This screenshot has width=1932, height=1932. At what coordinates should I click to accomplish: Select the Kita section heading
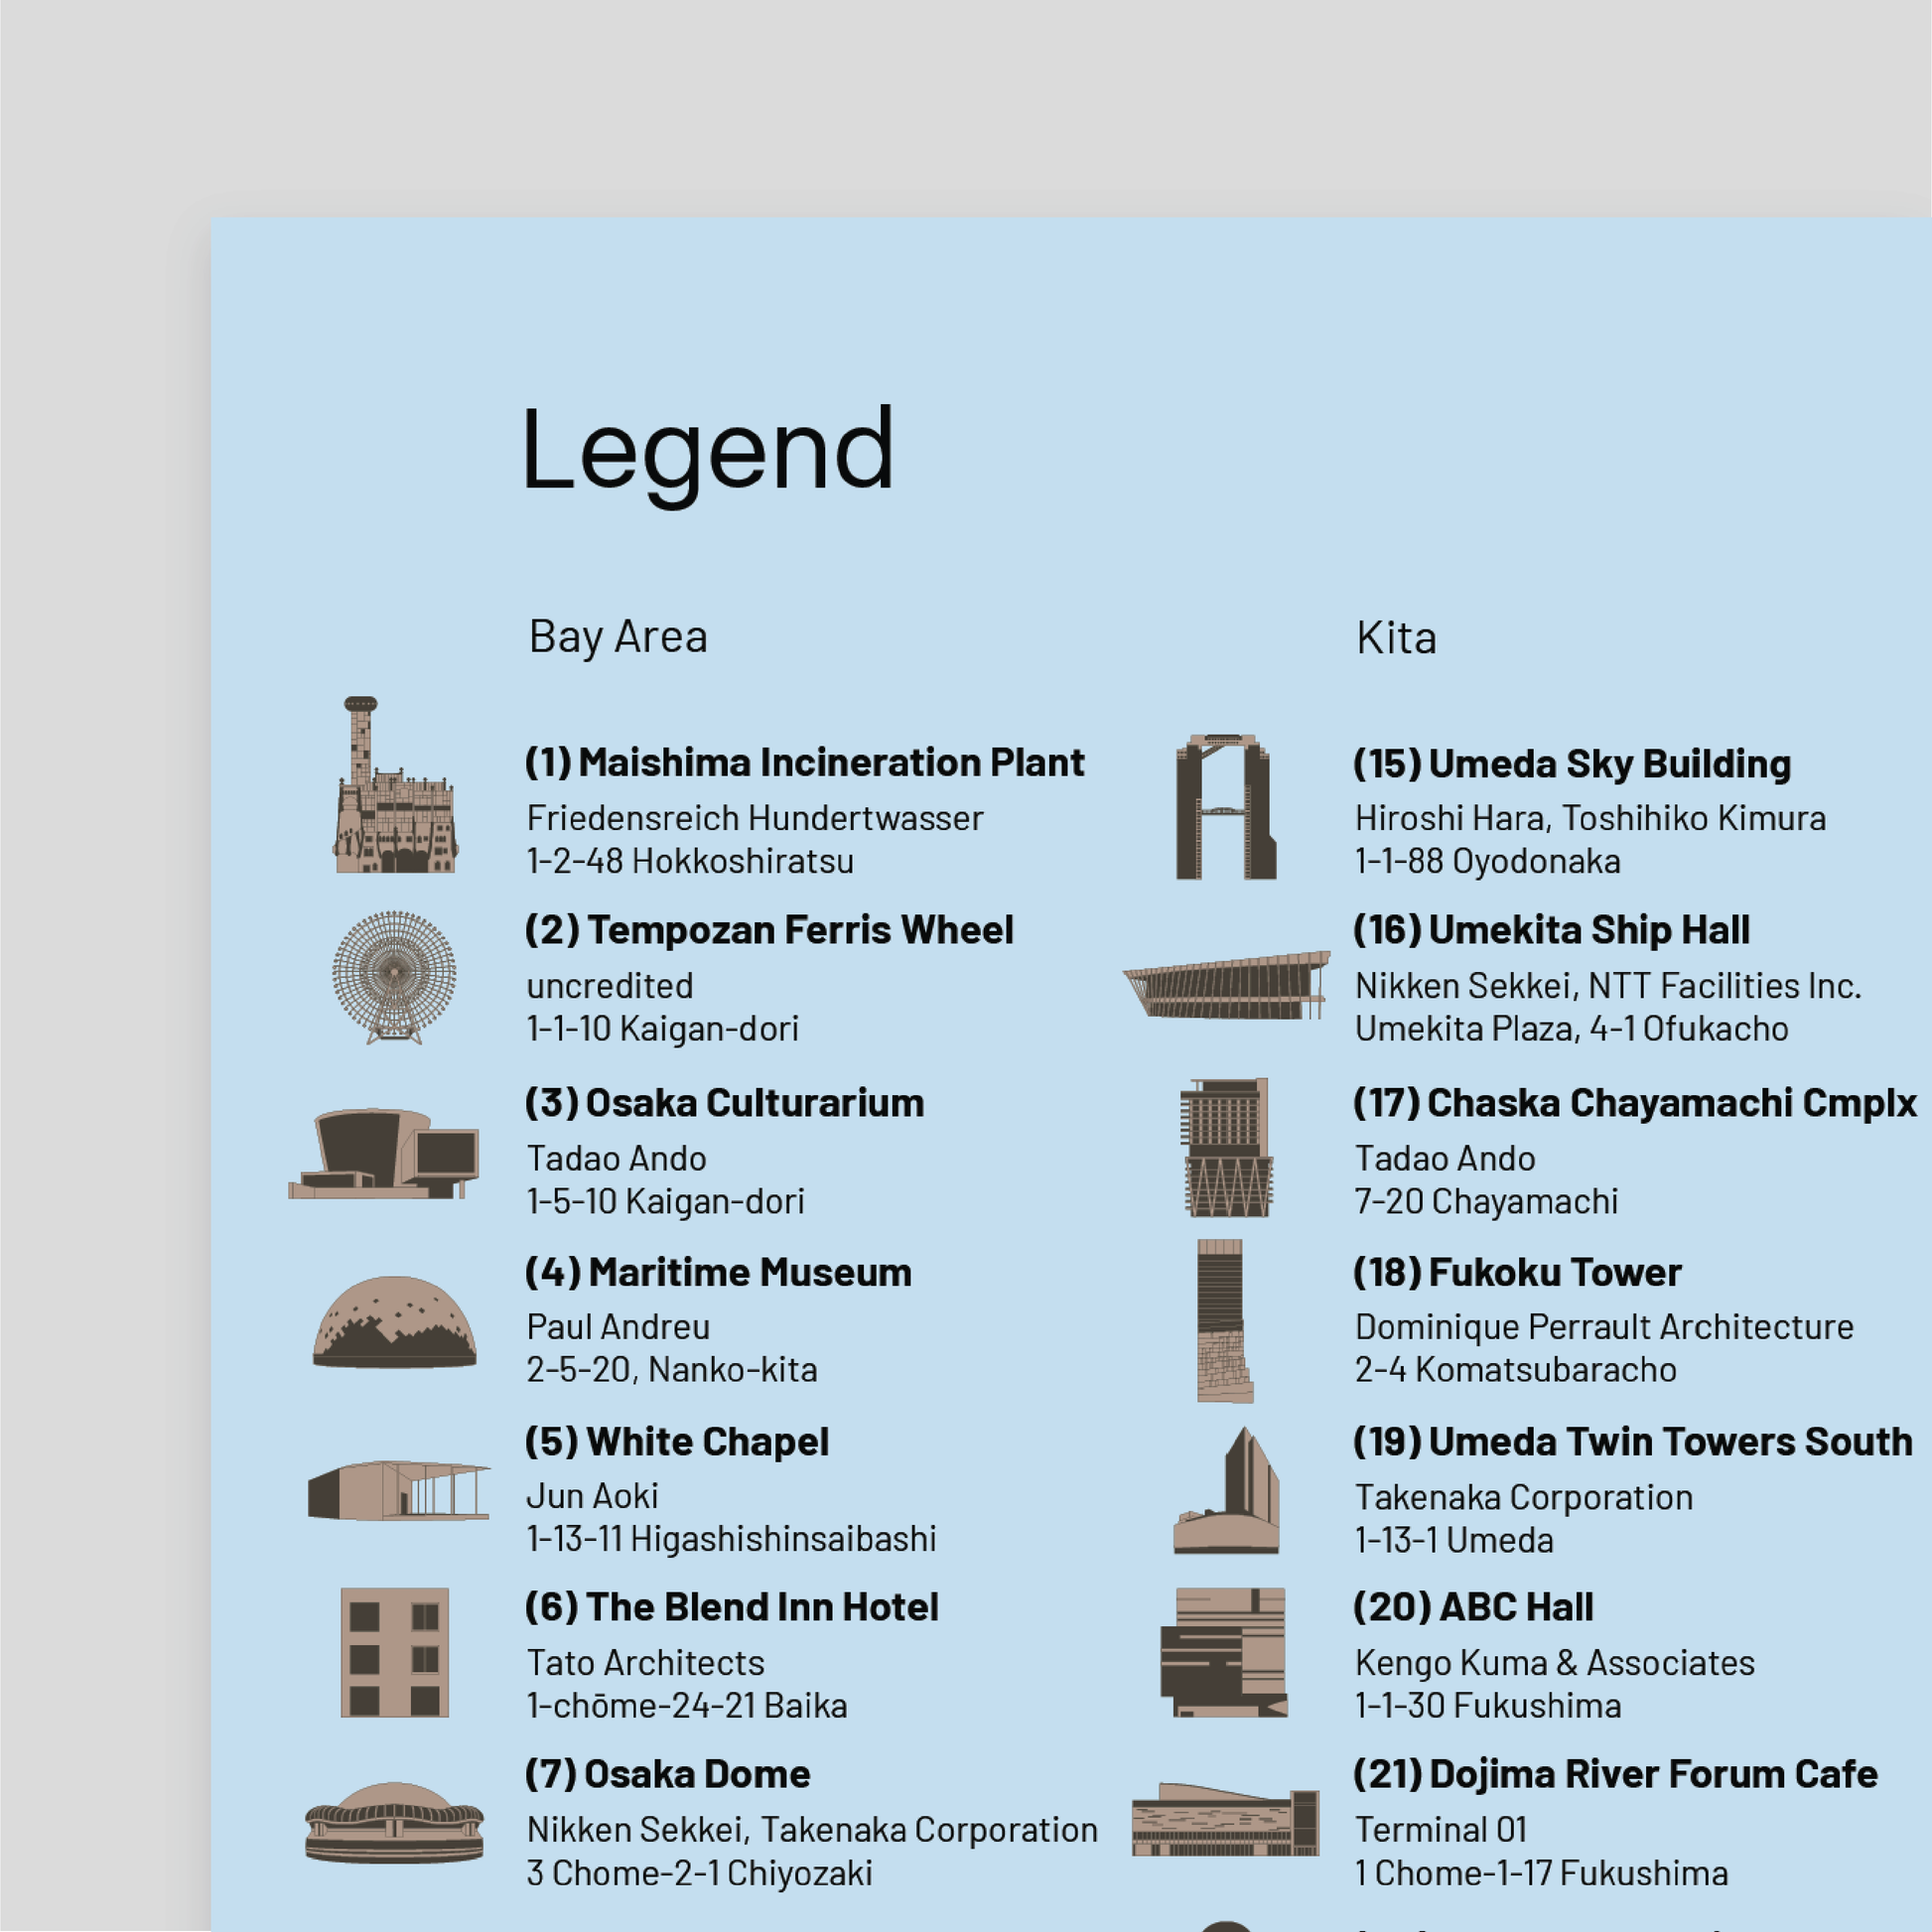[x=1396, y=637]
